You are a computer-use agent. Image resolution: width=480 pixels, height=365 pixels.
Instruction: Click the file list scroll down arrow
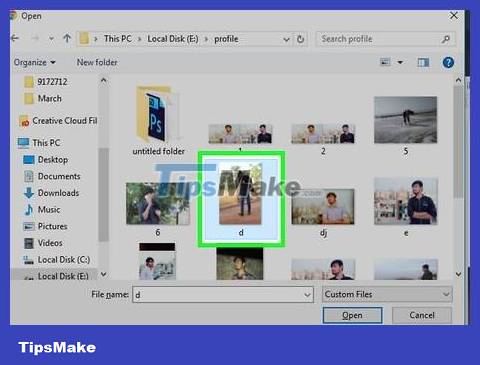pyautogui.click(x=458, y=274)
